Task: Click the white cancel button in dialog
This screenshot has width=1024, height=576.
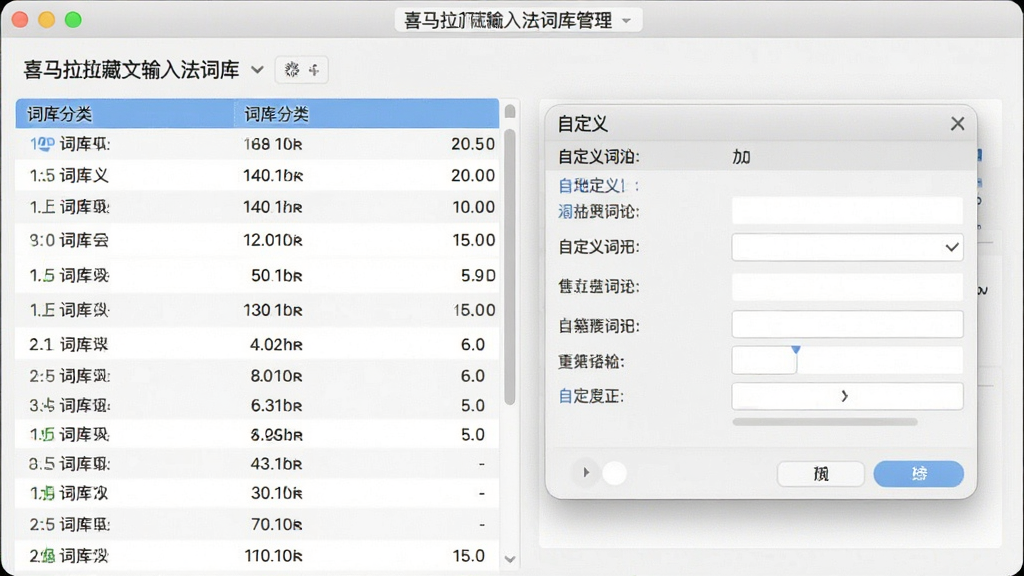Action: pos(820,473)
